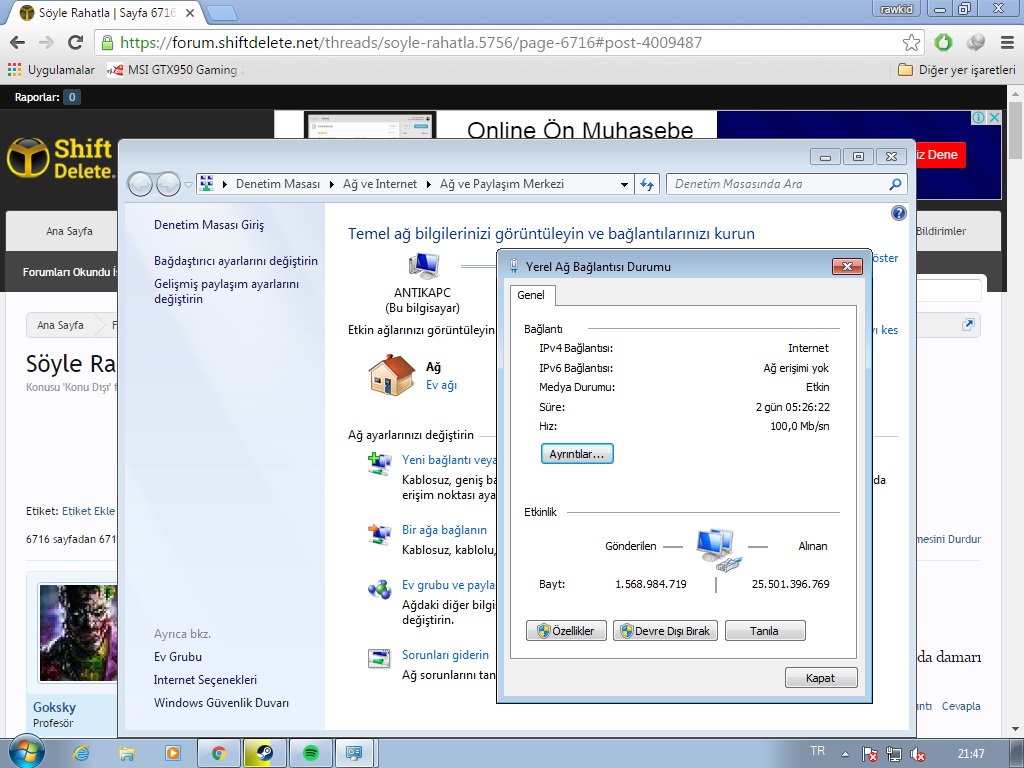1024x768 pixels.
Task: Click the green extension icon in Chrome
Action: click(943, 42)
